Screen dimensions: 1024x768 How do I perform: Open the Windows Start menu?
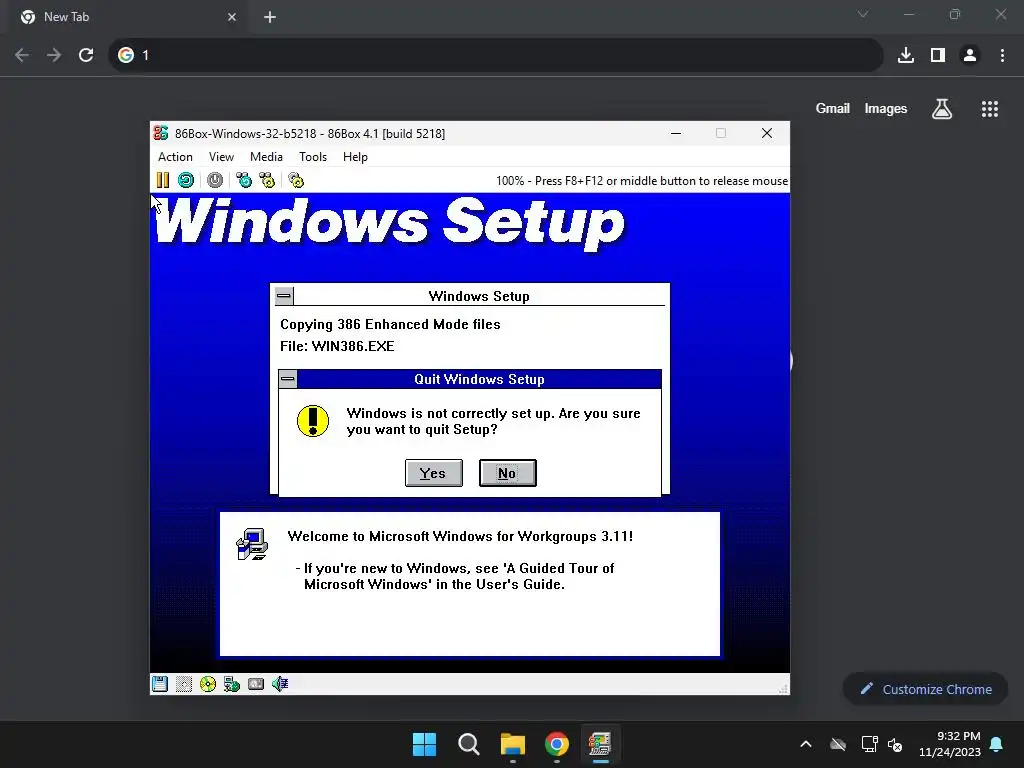pyautogui.click(x=424, y=744)
